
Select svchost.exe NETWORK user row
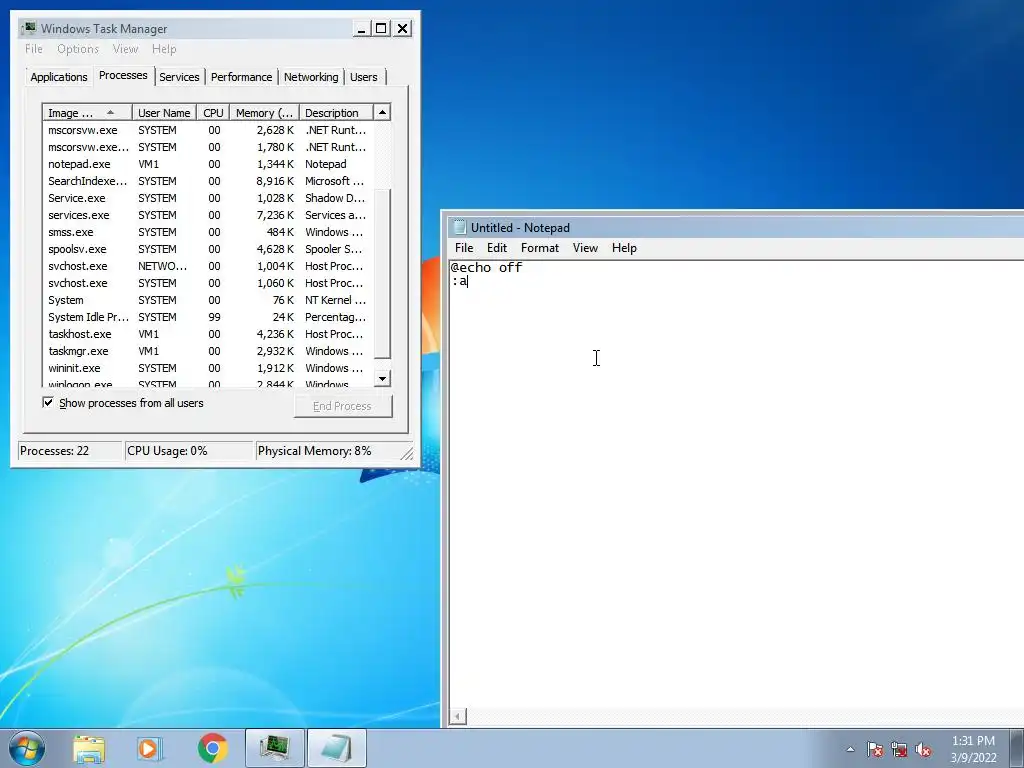coord(208,266)
